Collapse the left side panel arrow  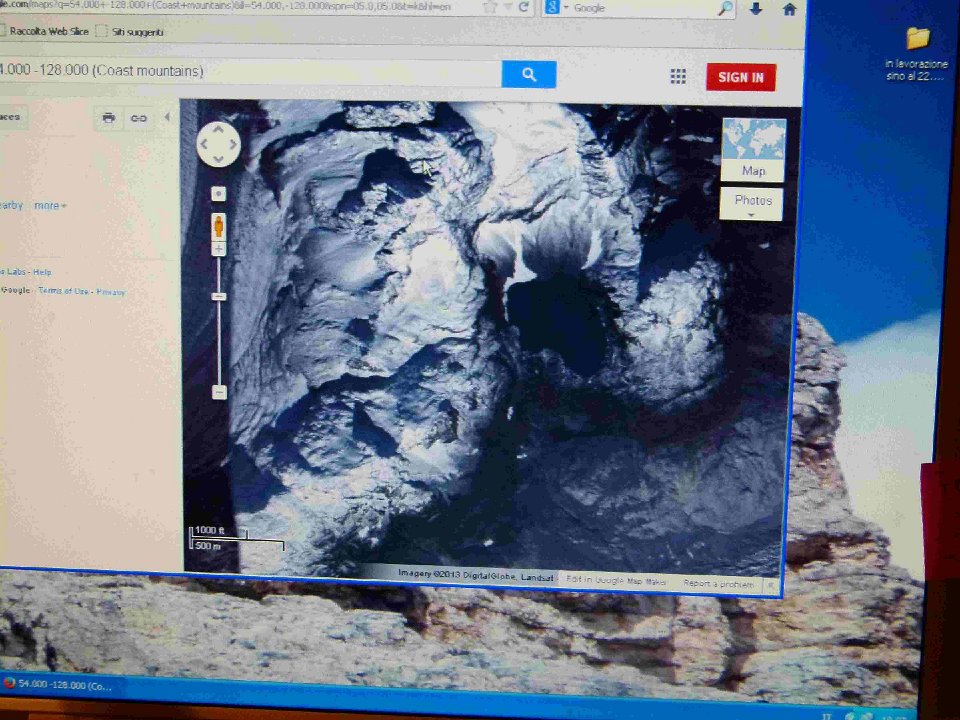[x=167, y=117]
